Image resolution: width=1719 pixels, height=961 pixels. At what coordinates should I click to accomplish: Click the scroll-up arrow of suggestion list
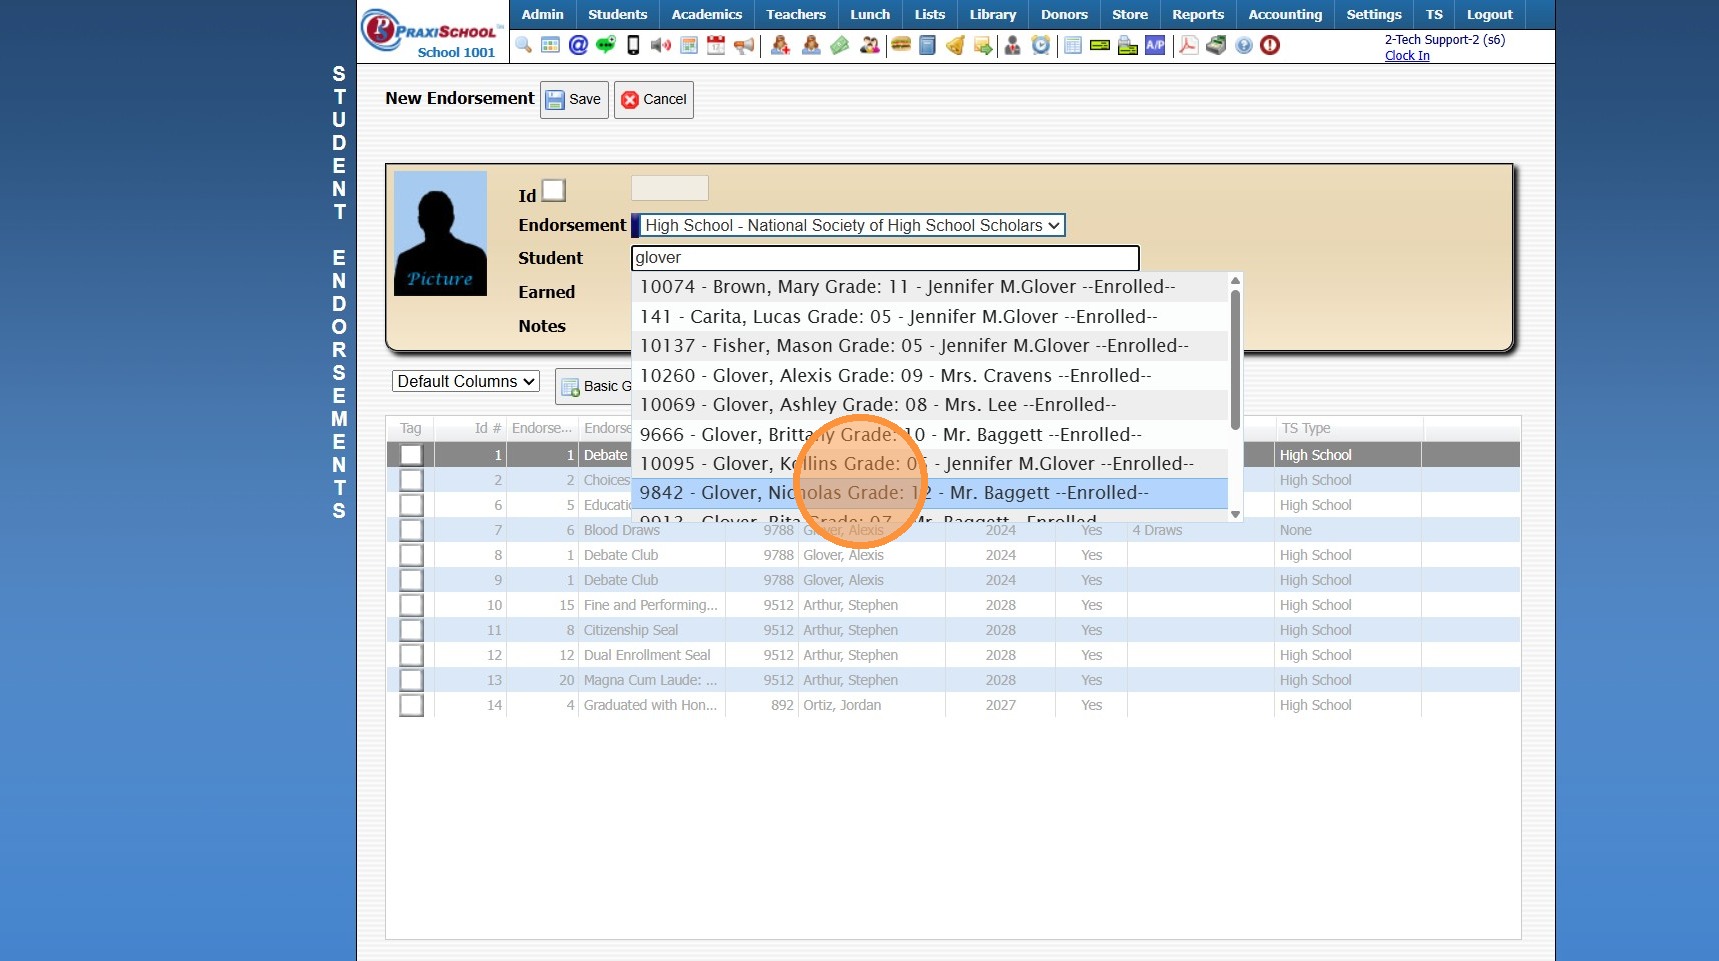[x=1235, y=280]
